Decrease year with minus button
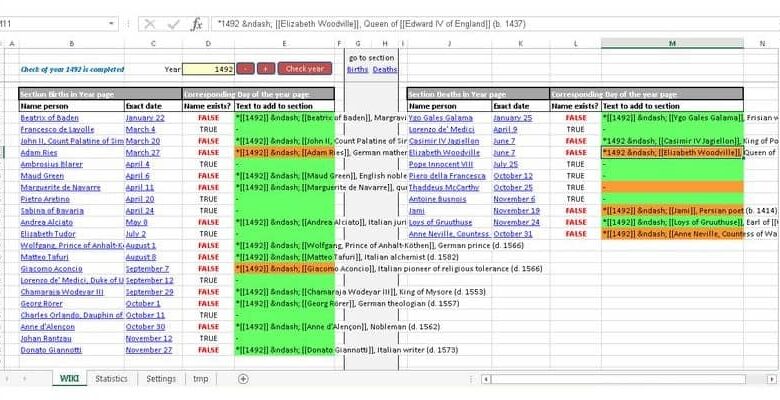780x400 pixels. pos(246,69)
